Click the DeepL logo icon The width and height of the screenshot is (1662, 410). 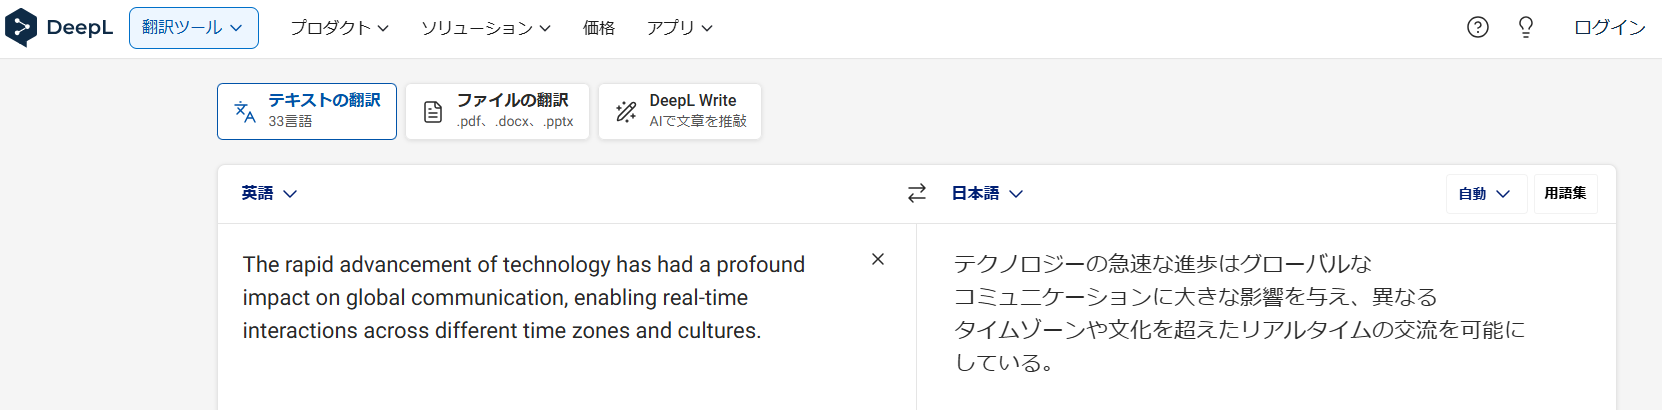[x=21, y=28]
